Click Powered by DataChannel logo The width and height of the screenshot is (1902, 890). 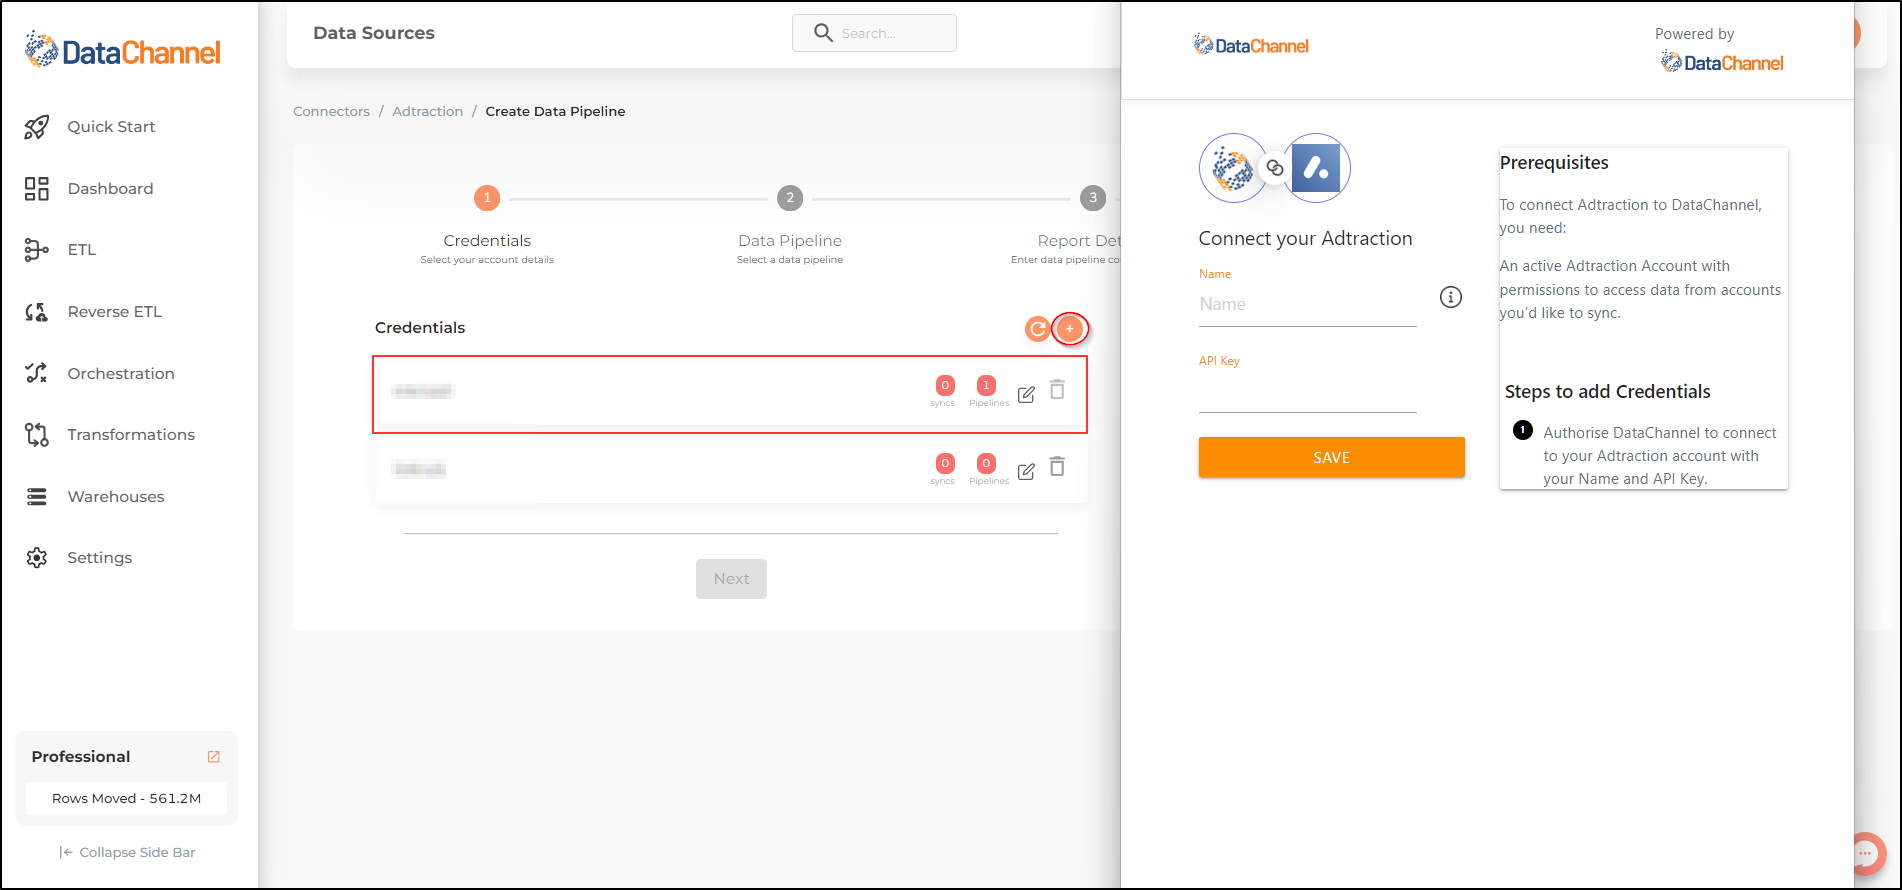coord(1722,62)
